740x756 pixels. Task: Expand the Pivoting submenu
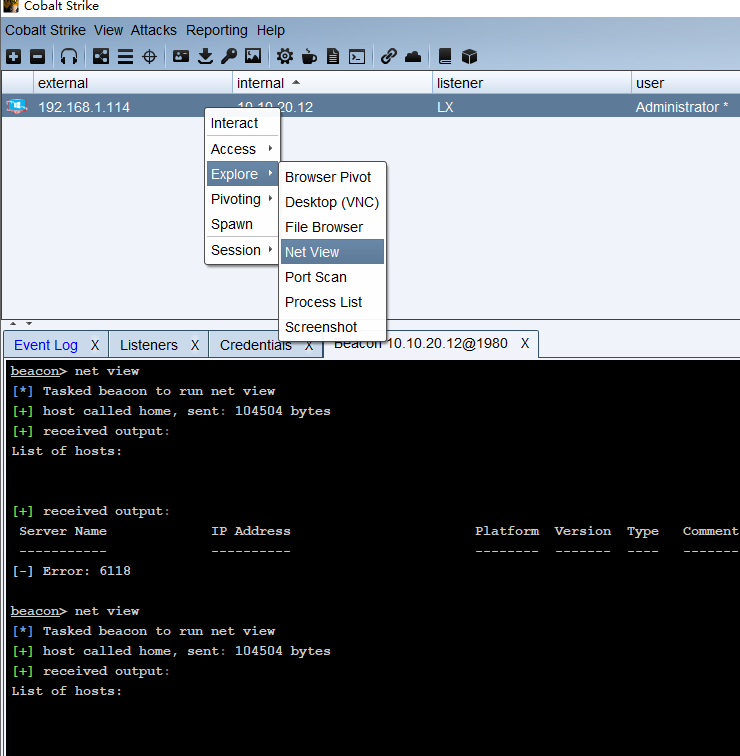click(242, 199)
